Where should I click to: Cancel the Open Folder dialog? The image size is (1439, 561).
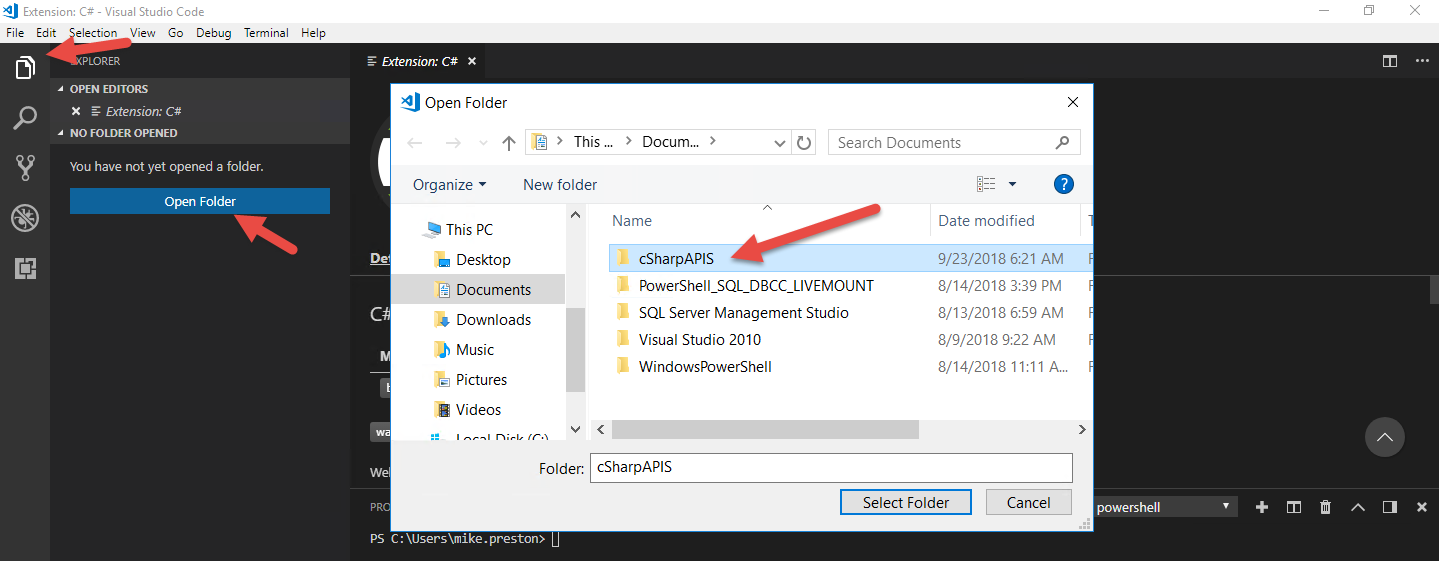(x=1029, y=502)
